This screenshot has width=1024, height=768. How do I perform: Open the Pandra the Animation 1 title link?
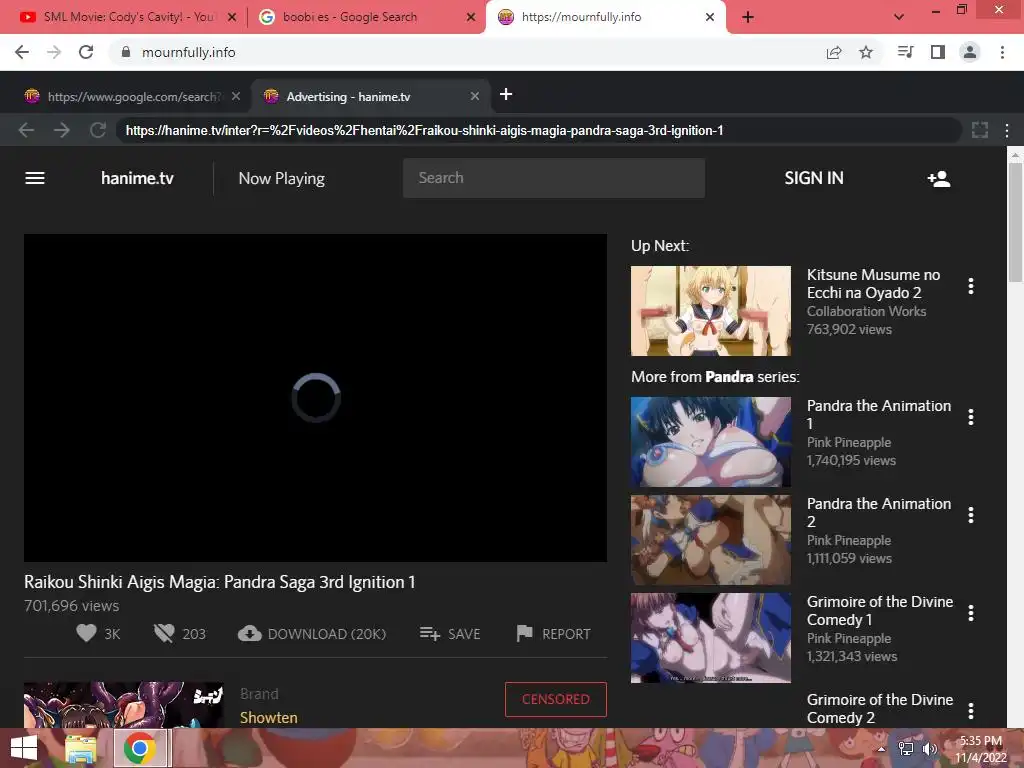click(878, 415)
